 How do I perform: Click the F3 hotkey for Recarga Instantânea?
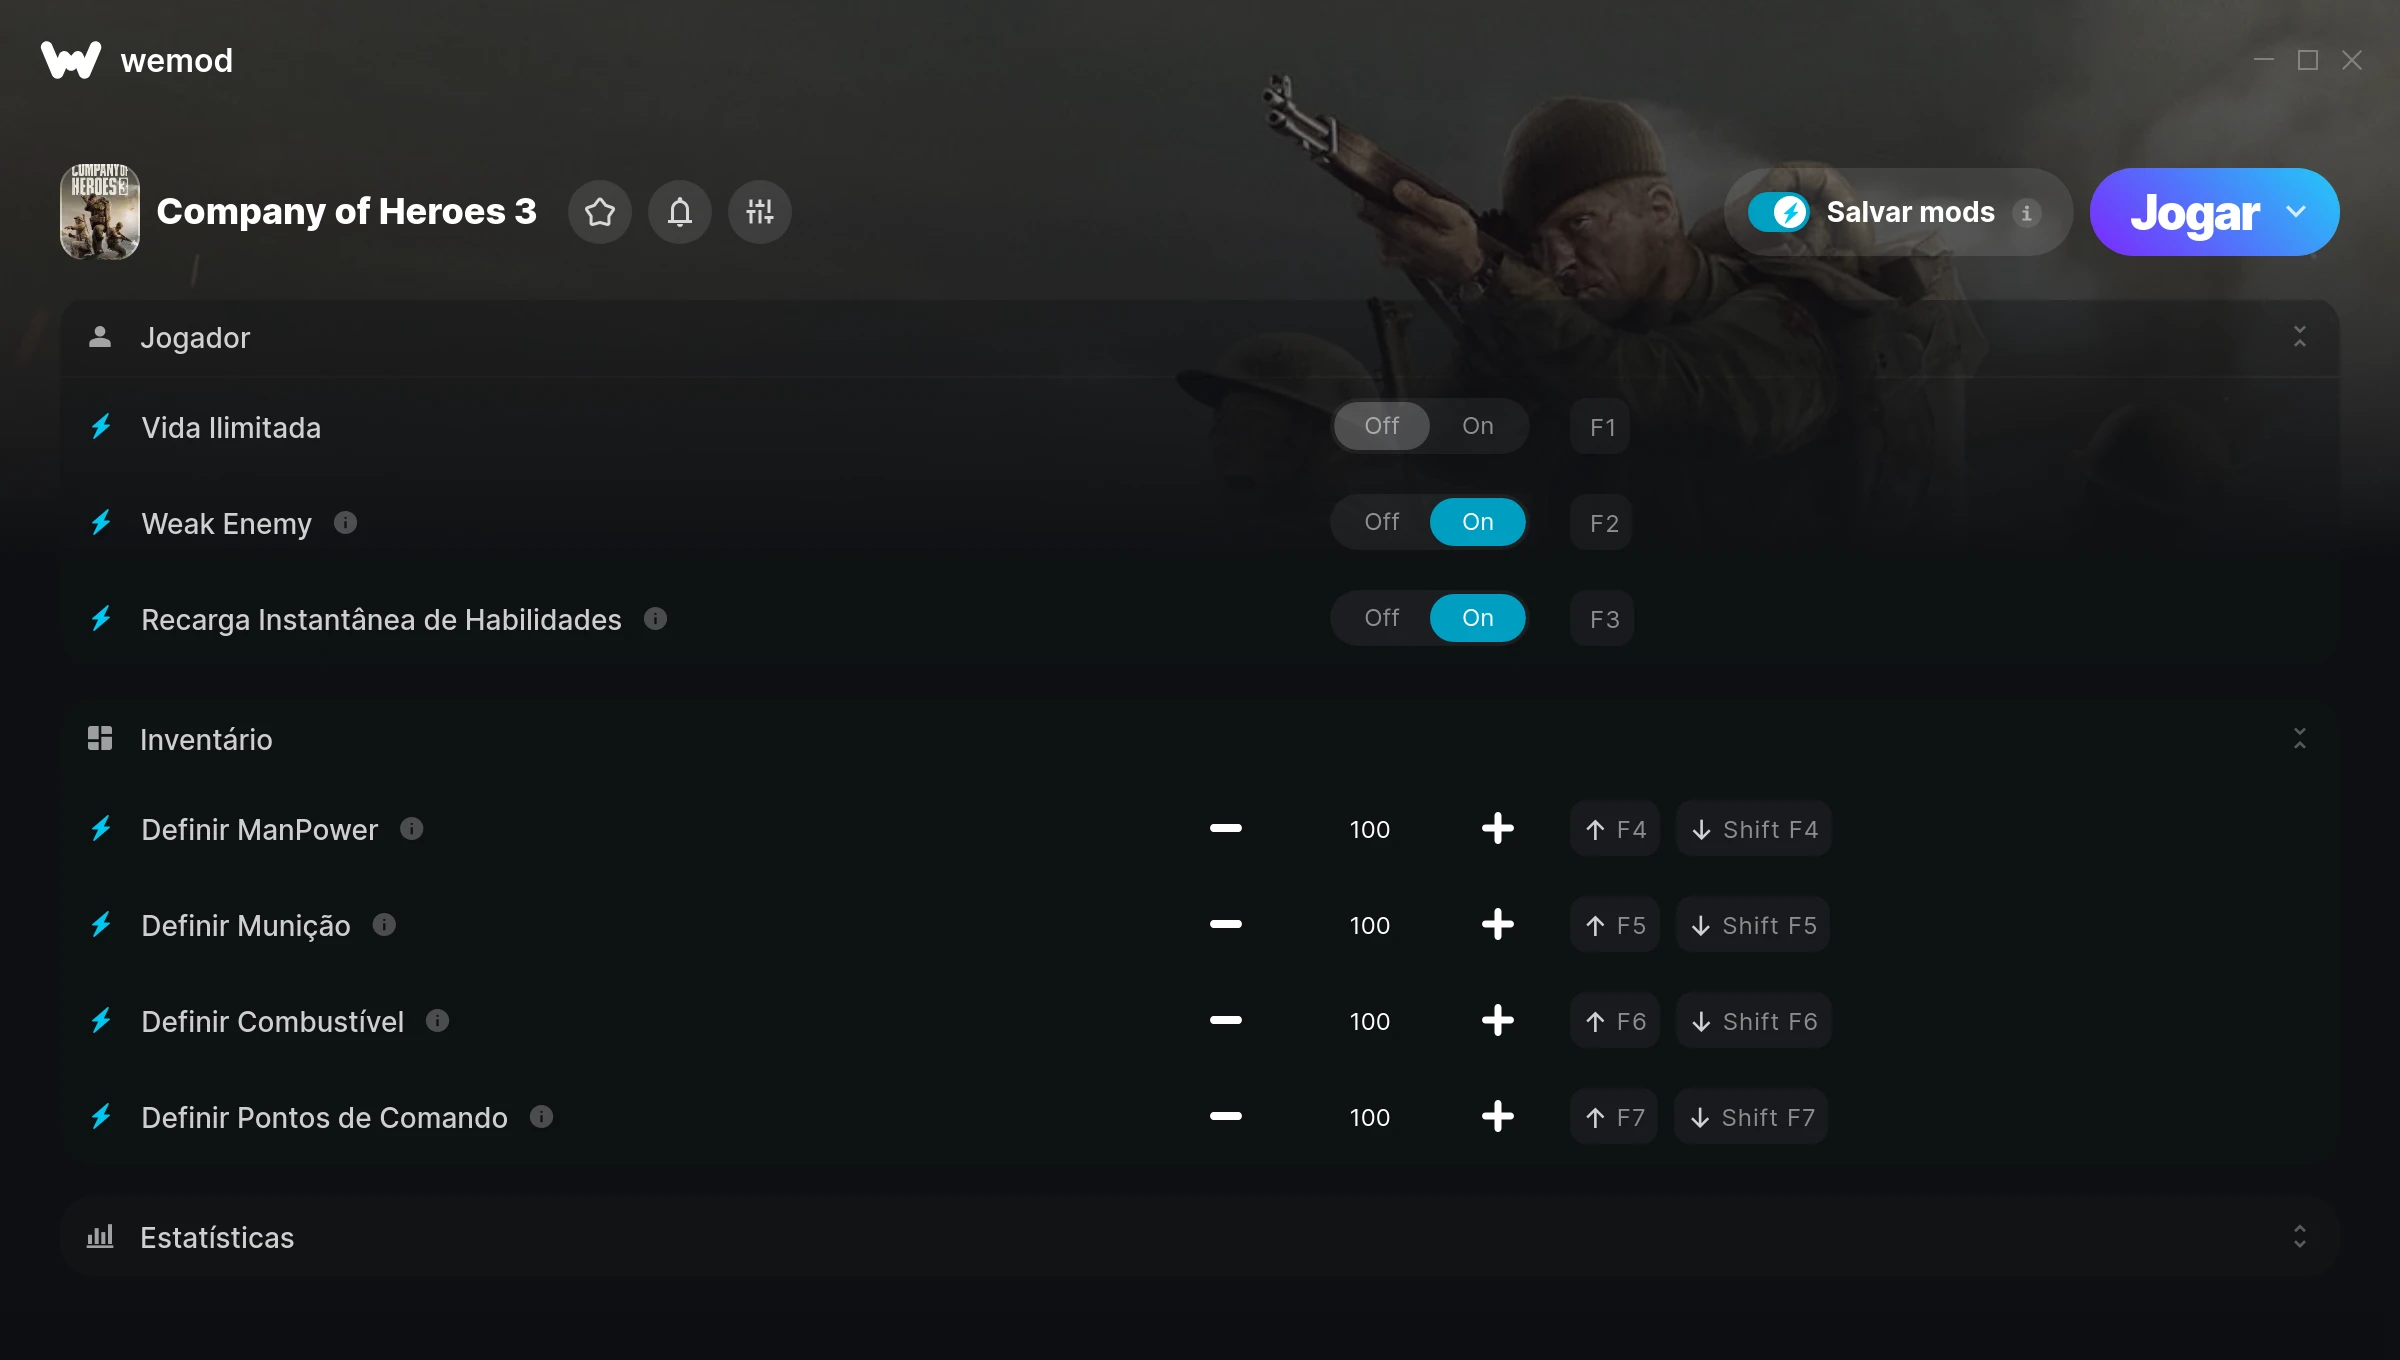click(1603, 619)
